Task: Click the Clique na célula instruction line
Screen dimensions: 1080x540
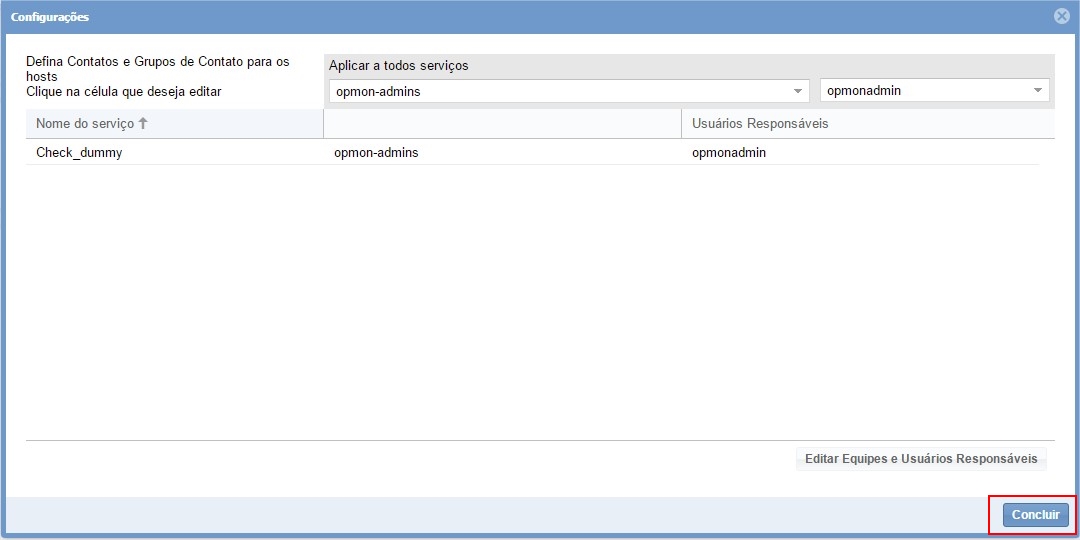Action: (x=123, y=92)
